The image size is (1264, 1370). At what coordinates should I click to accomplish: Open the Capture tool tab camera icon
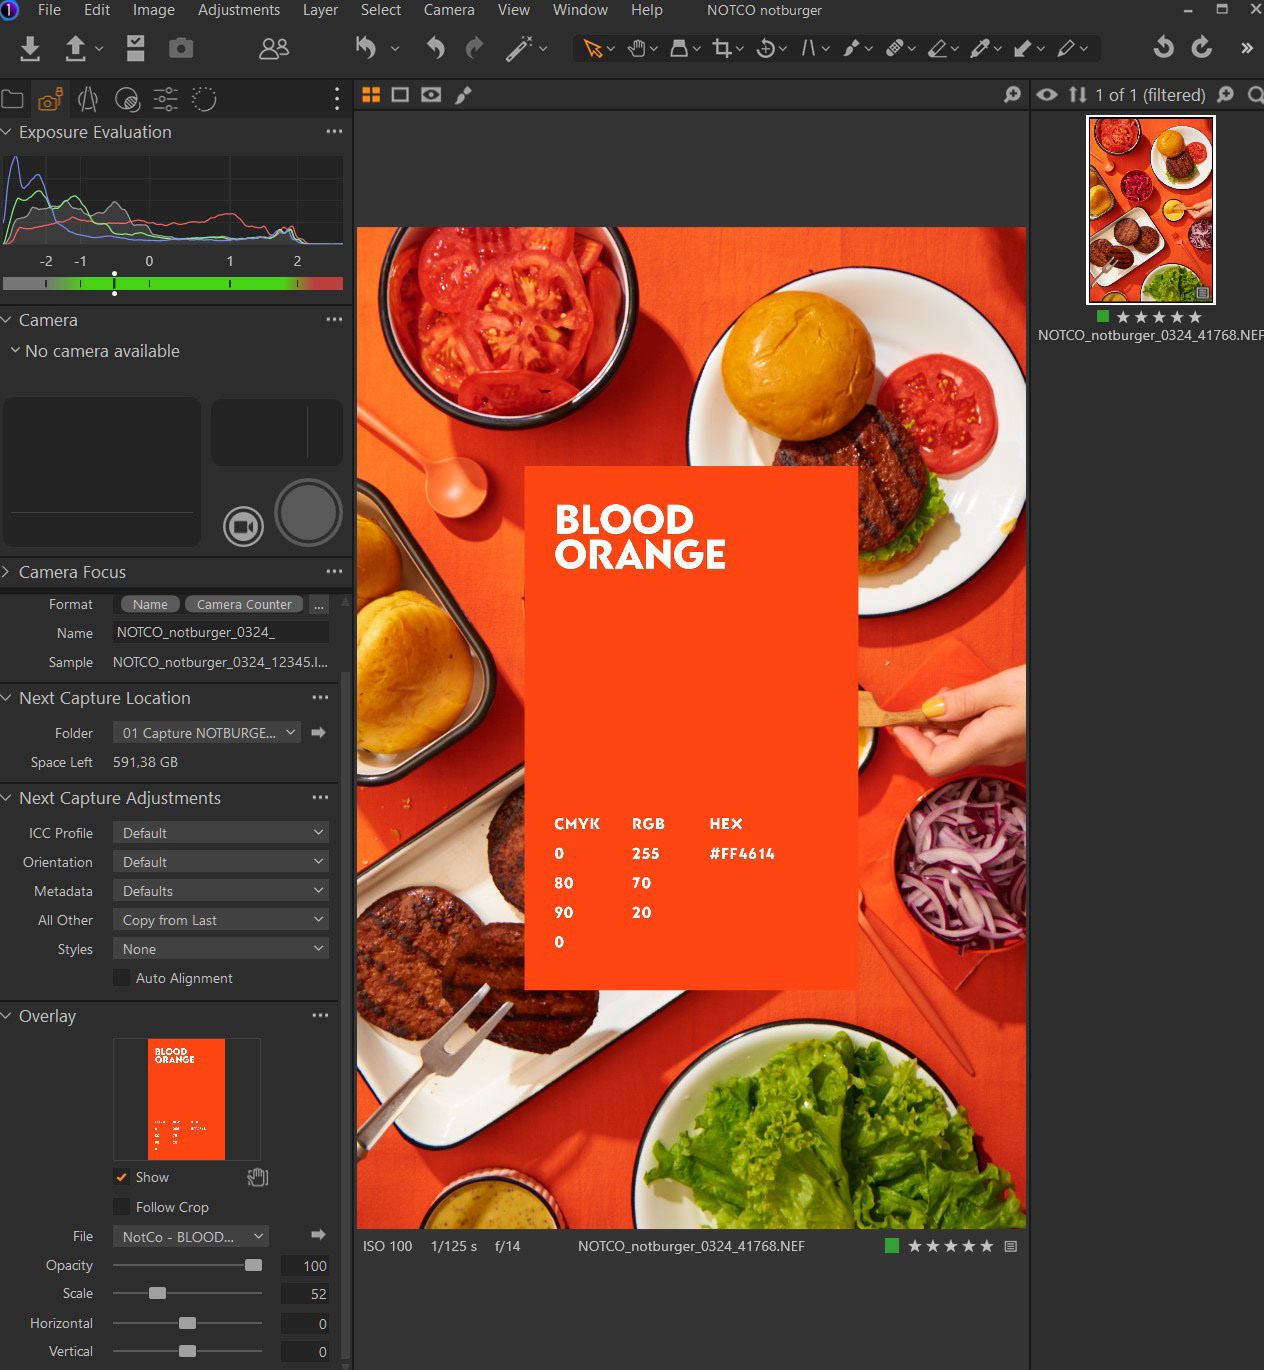pos(50,99)
